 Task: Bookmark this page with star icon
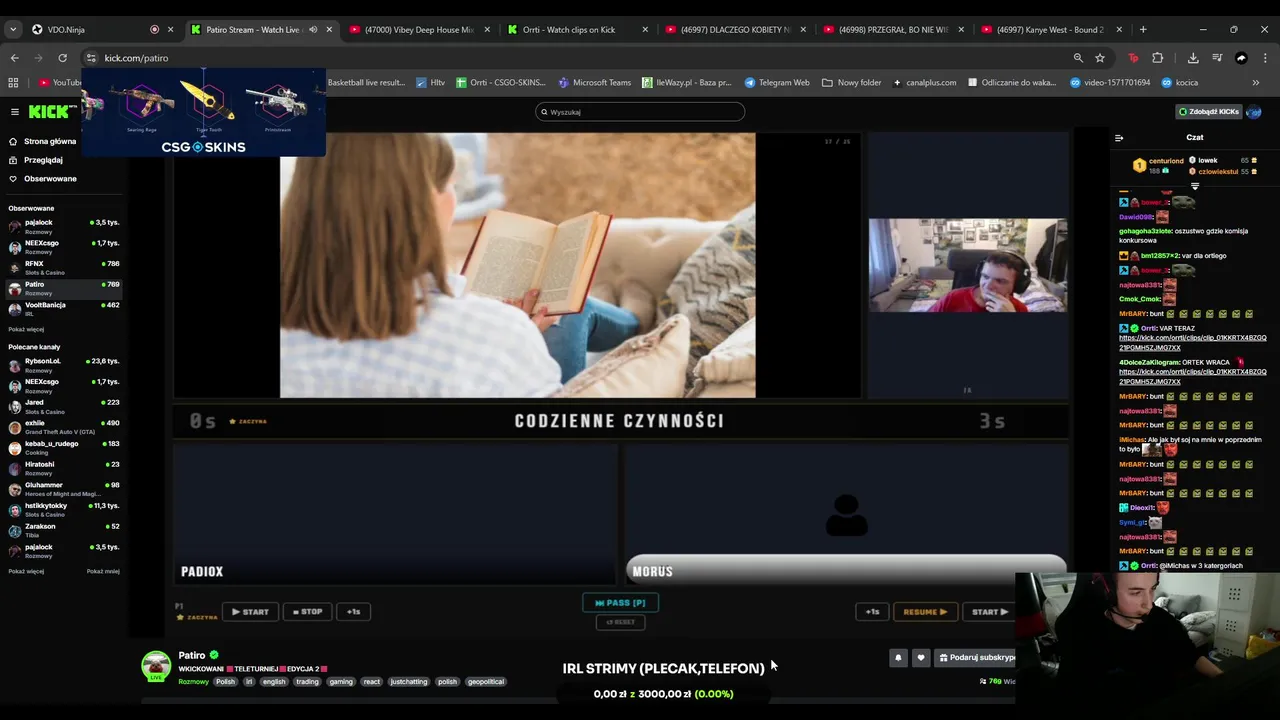coord(1100,58)
